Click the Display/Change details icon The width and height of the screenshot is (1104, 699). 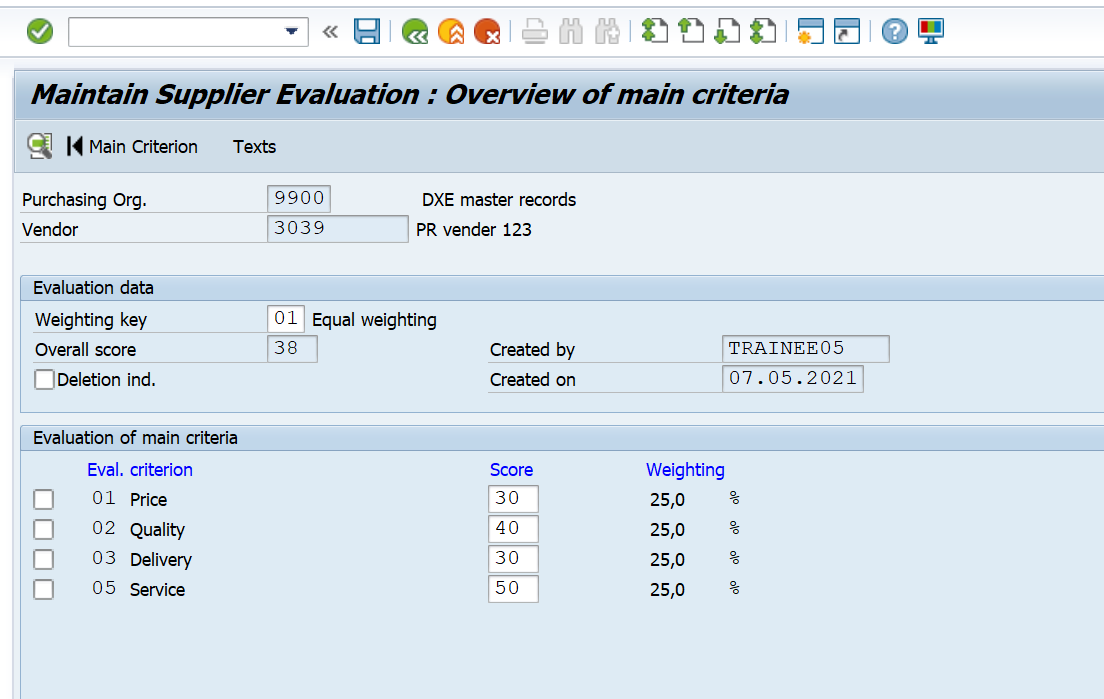point(39,146)
